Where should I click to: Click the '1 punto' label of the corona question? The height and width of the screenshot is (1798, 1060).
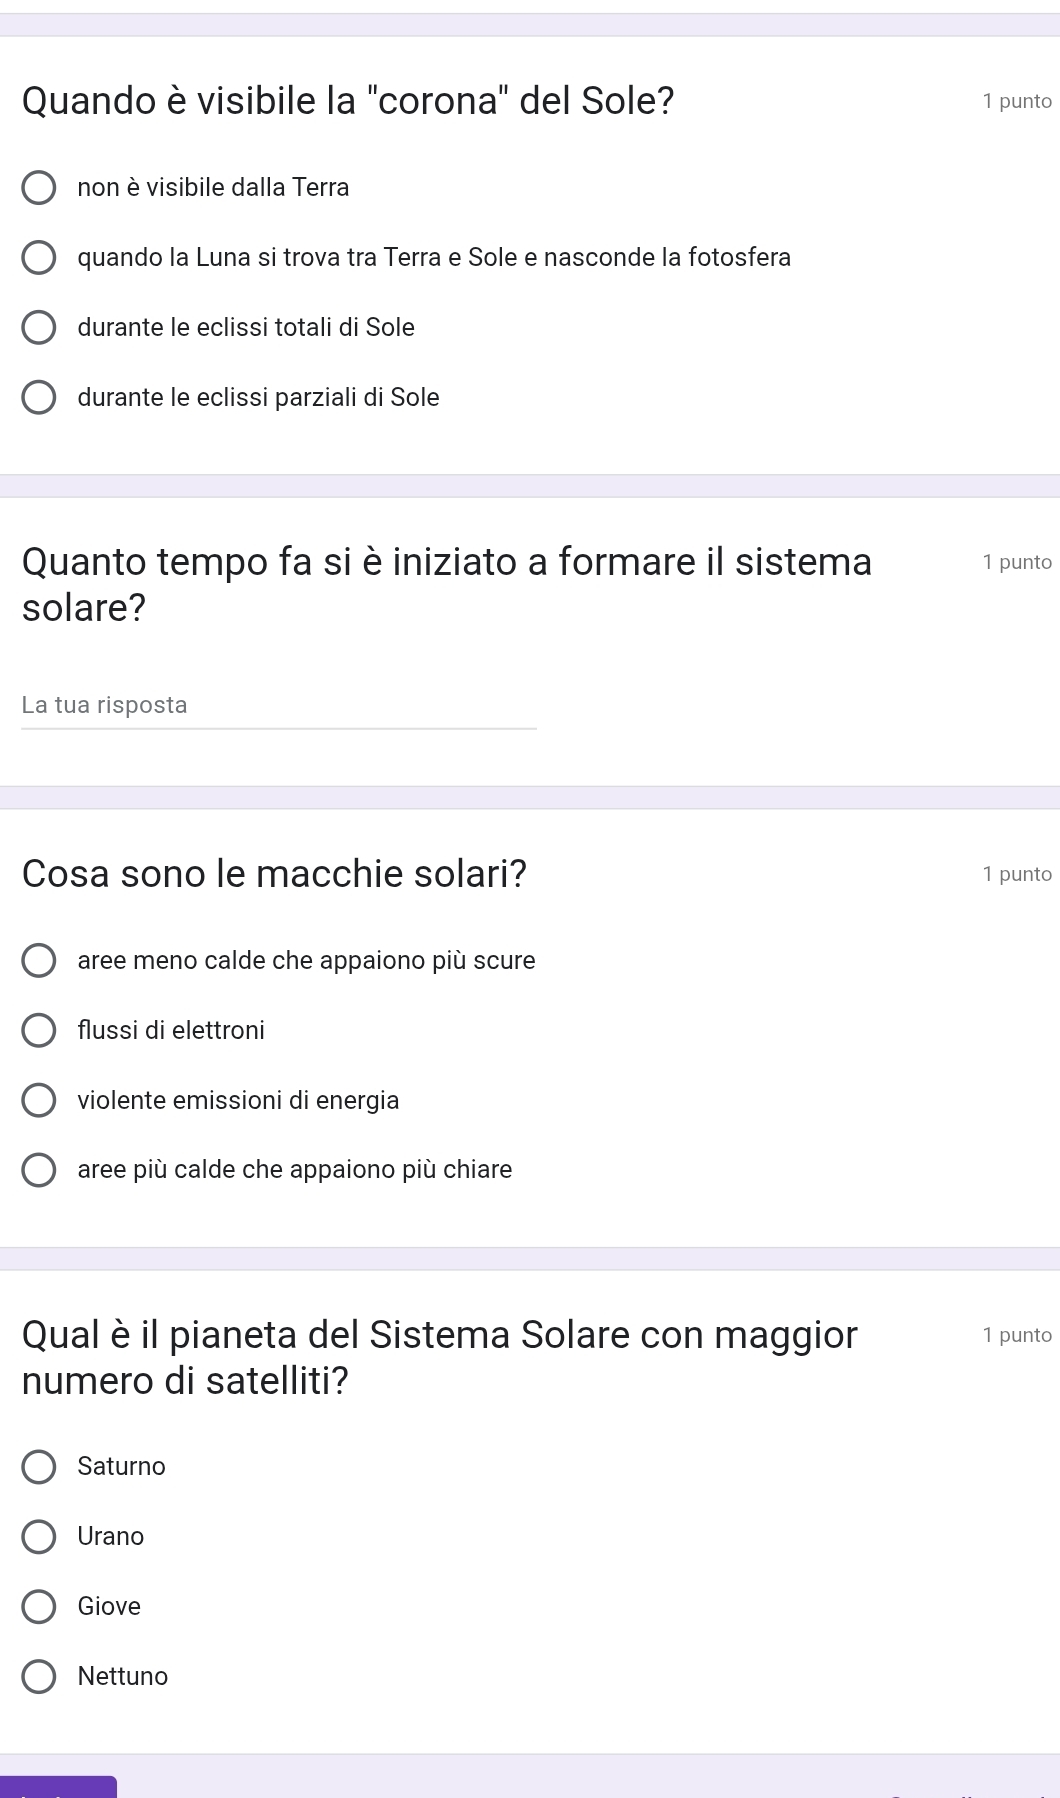coord(1016,101)
